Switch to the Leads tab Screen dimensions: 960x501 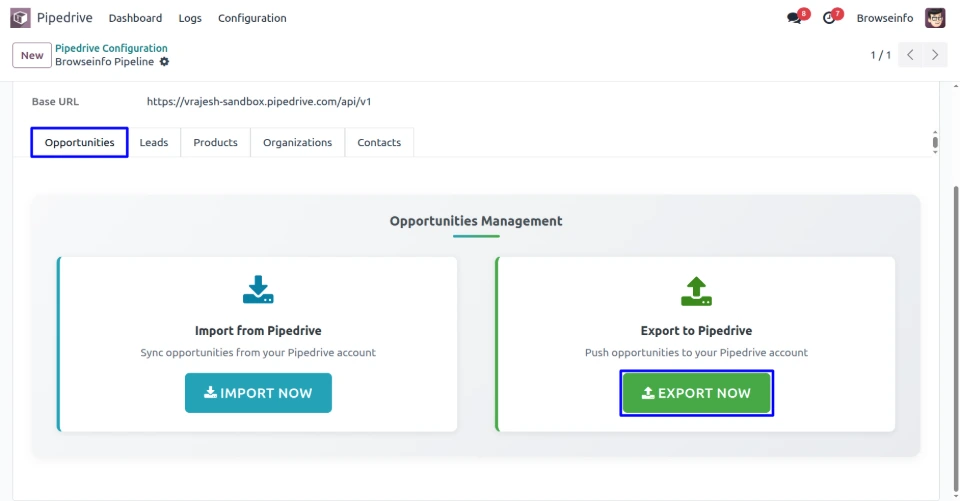[154, 143]
